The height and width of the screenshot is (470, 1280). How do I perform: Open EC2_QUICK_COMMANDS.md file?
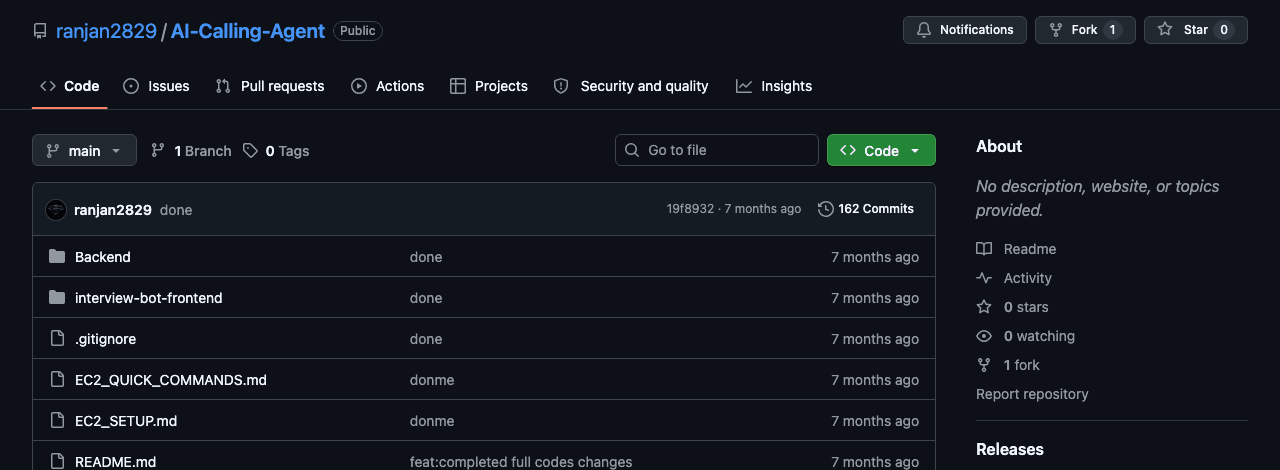[171, 380]
